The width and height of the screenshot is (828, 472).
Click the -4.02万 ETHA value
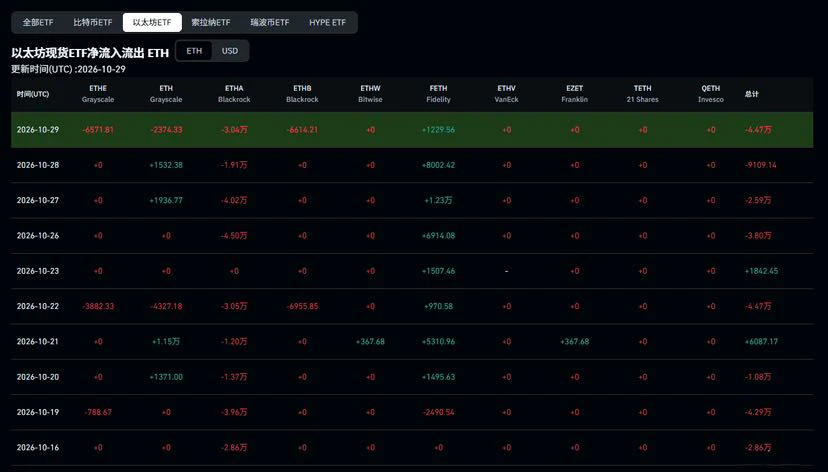pos(234,201)
